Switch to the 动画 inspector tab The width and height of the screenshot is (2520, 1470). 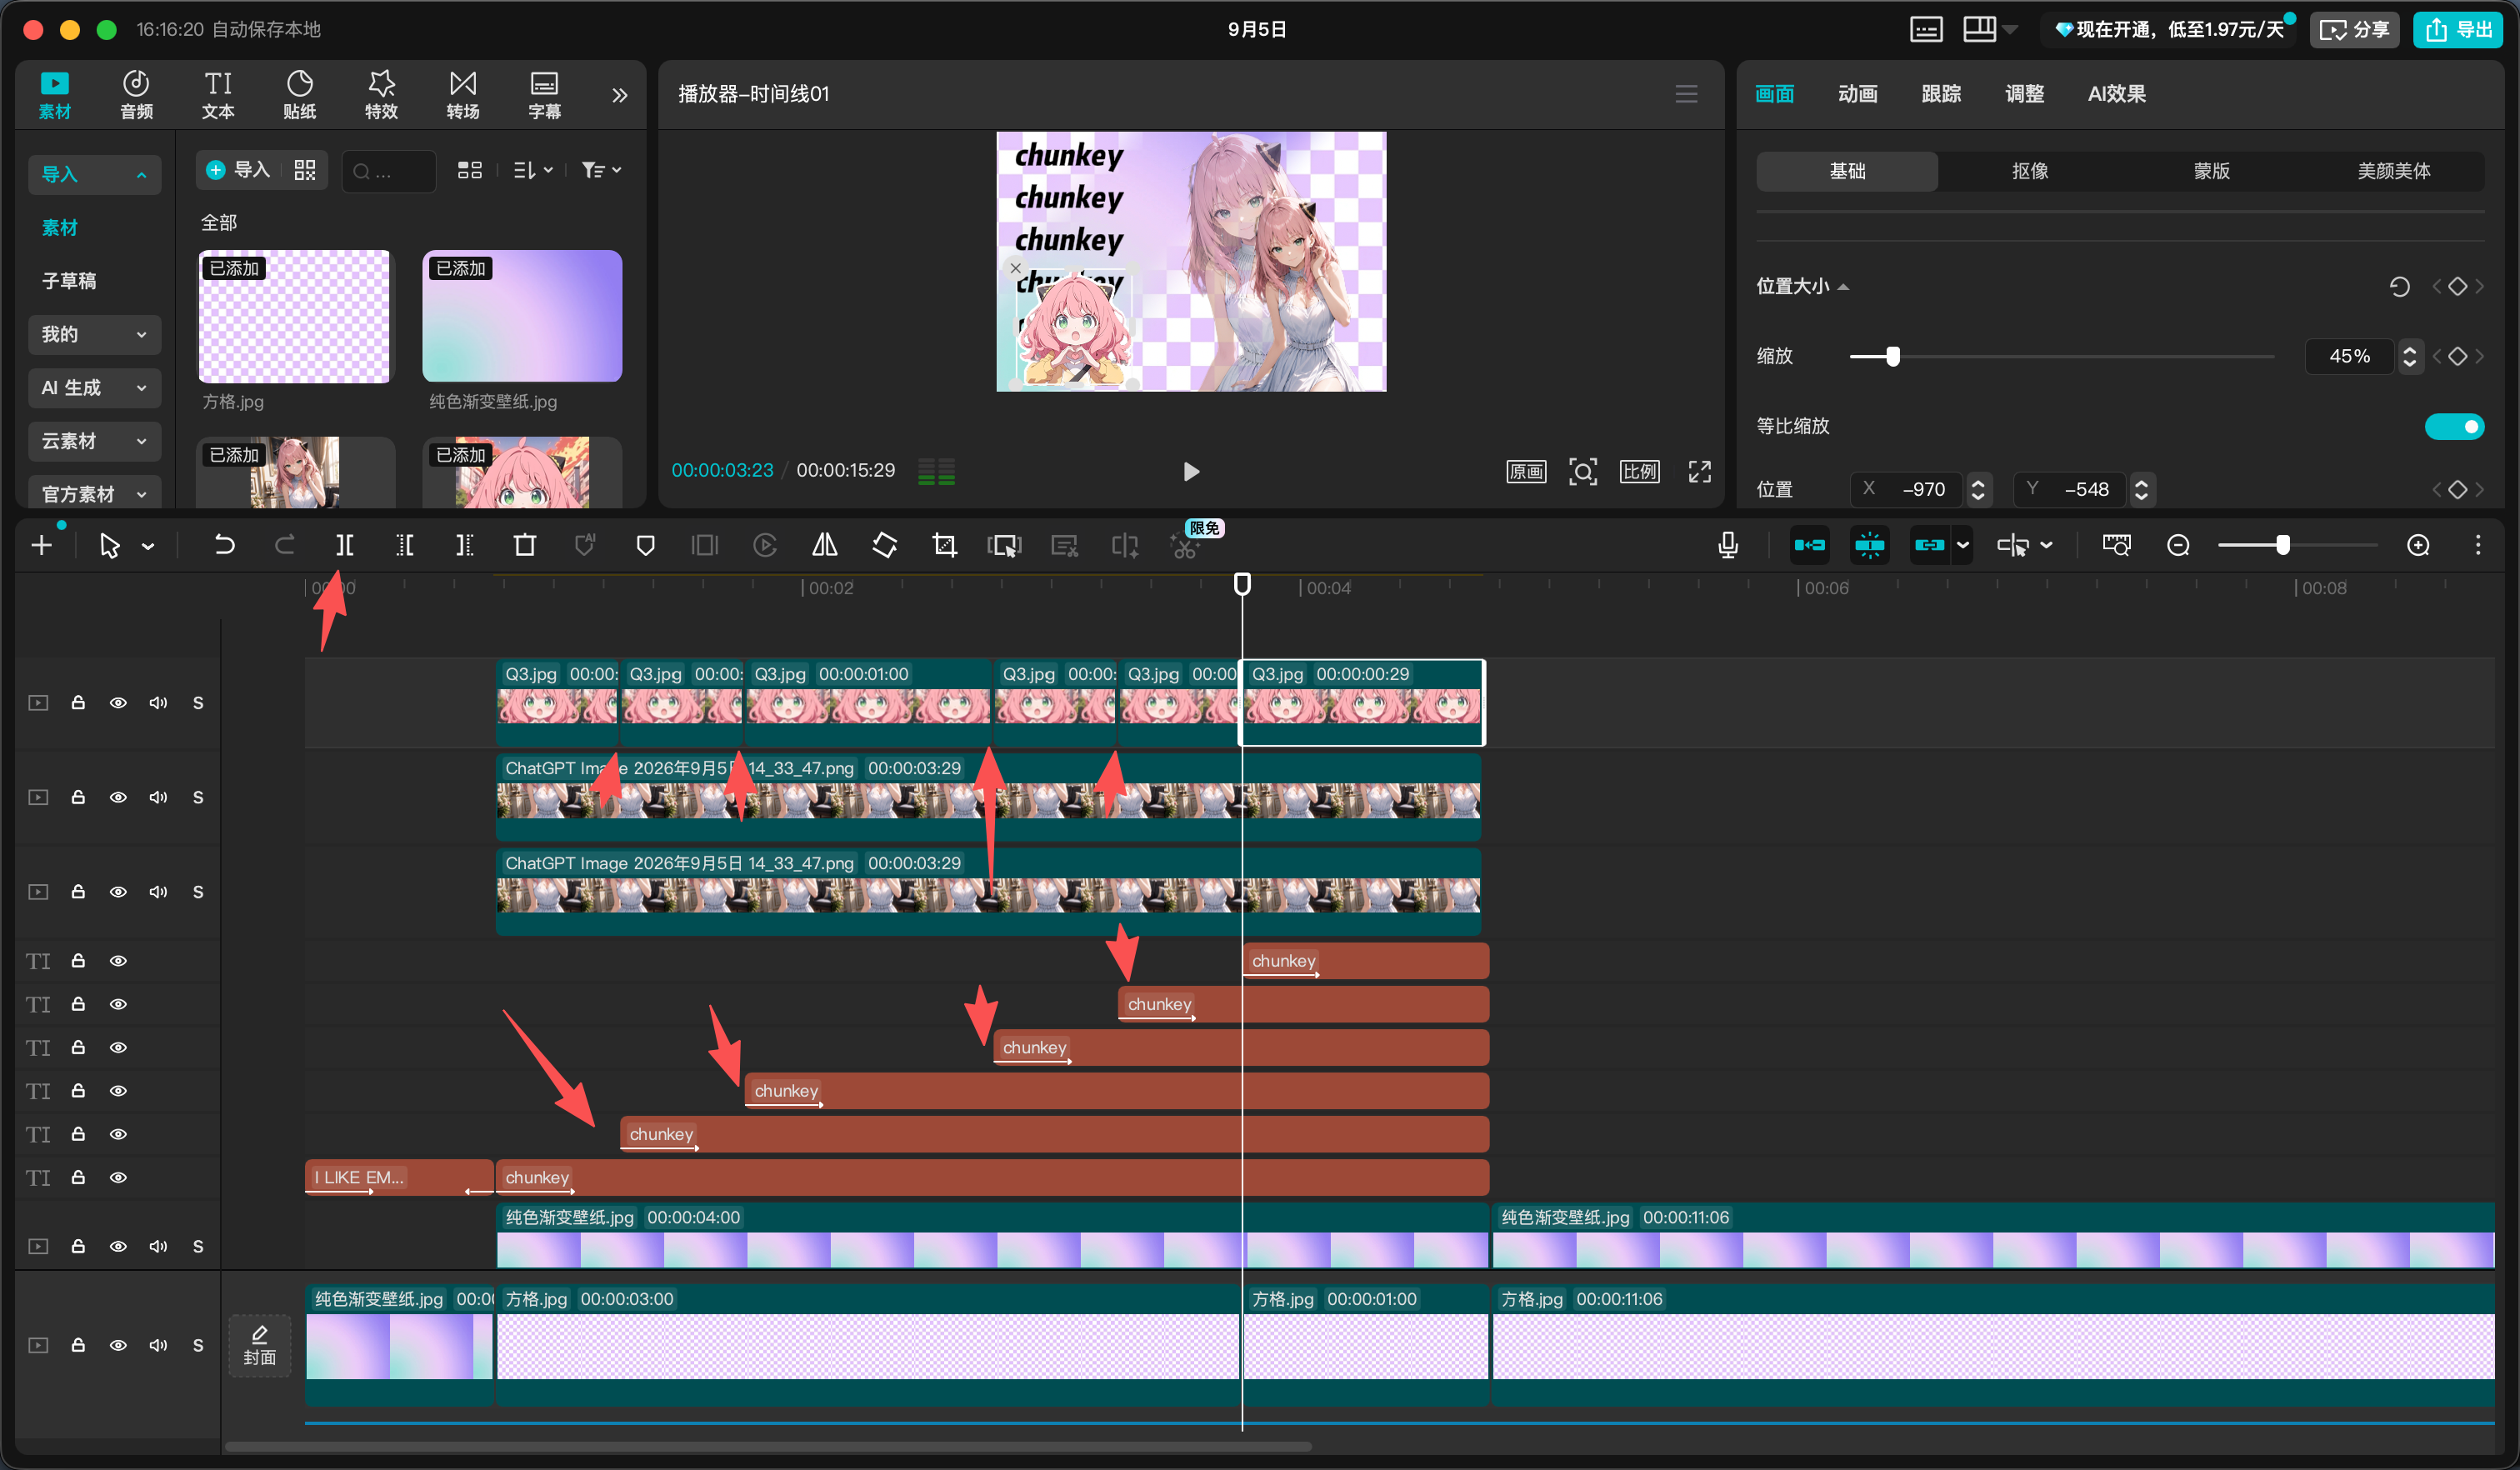(x=1857, y=94)
